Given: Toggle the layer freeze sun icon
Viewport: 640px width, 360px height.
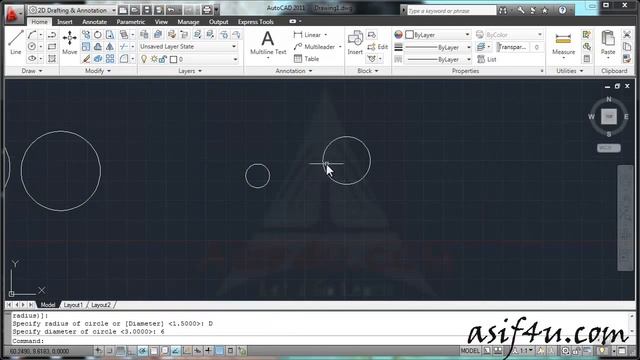Looking at the screenshot, I should click(154, 59).
